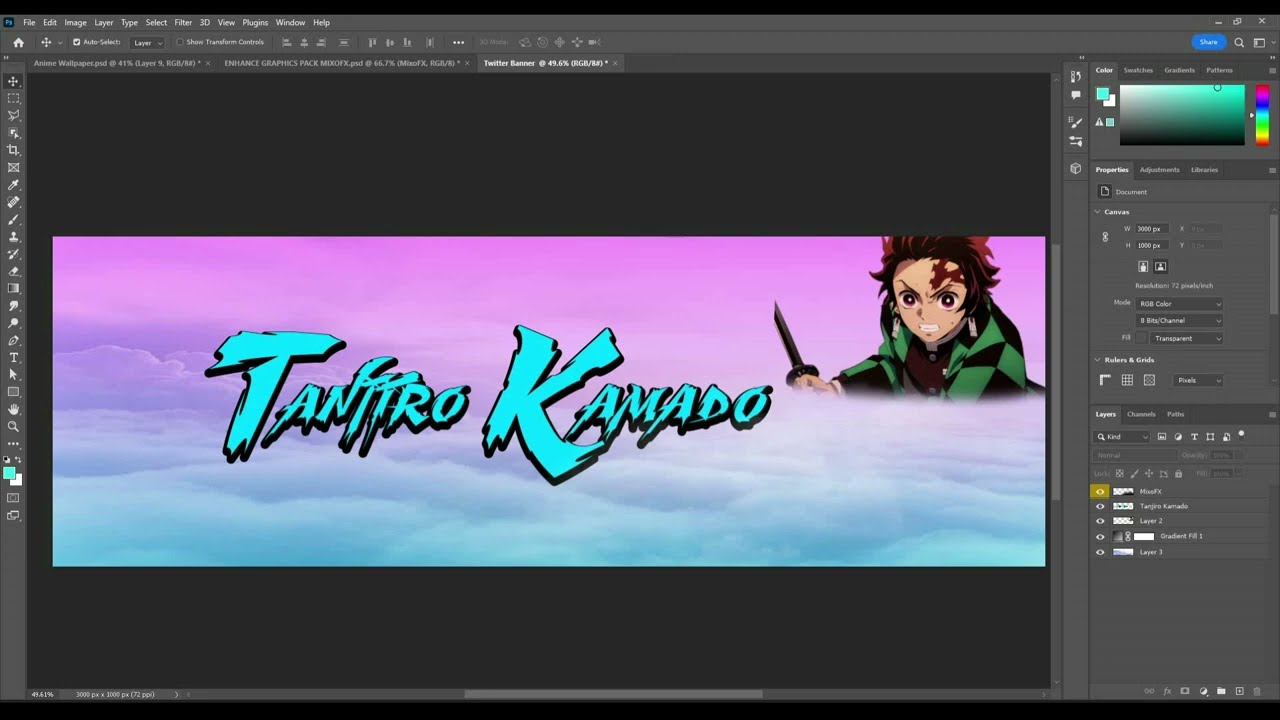
Task: Toggle the layer filter on/off switch
Action: [x=1241, y=435]
